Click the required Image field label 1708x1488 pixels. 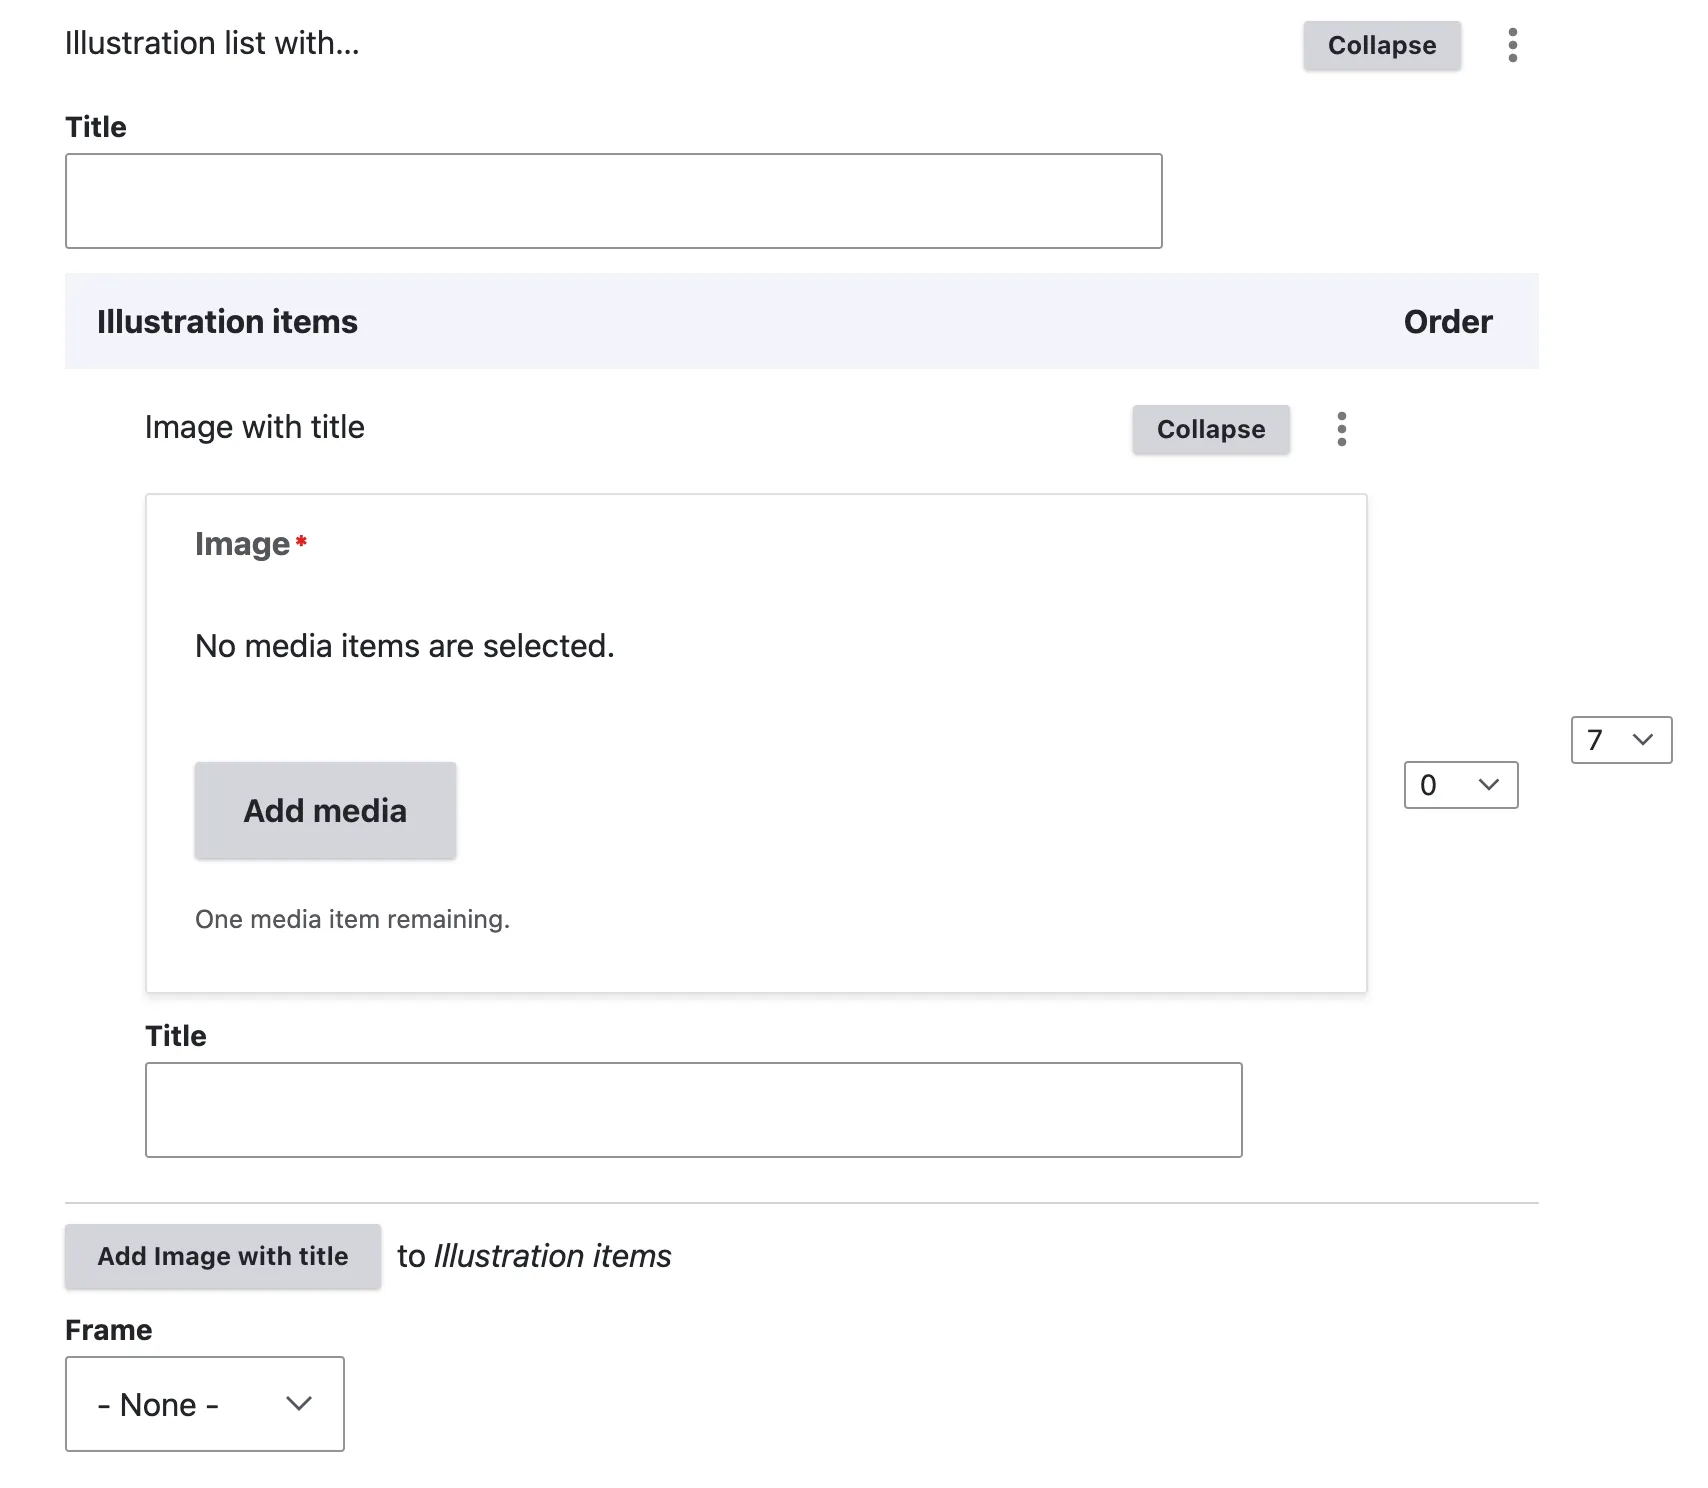click(242, 544)
